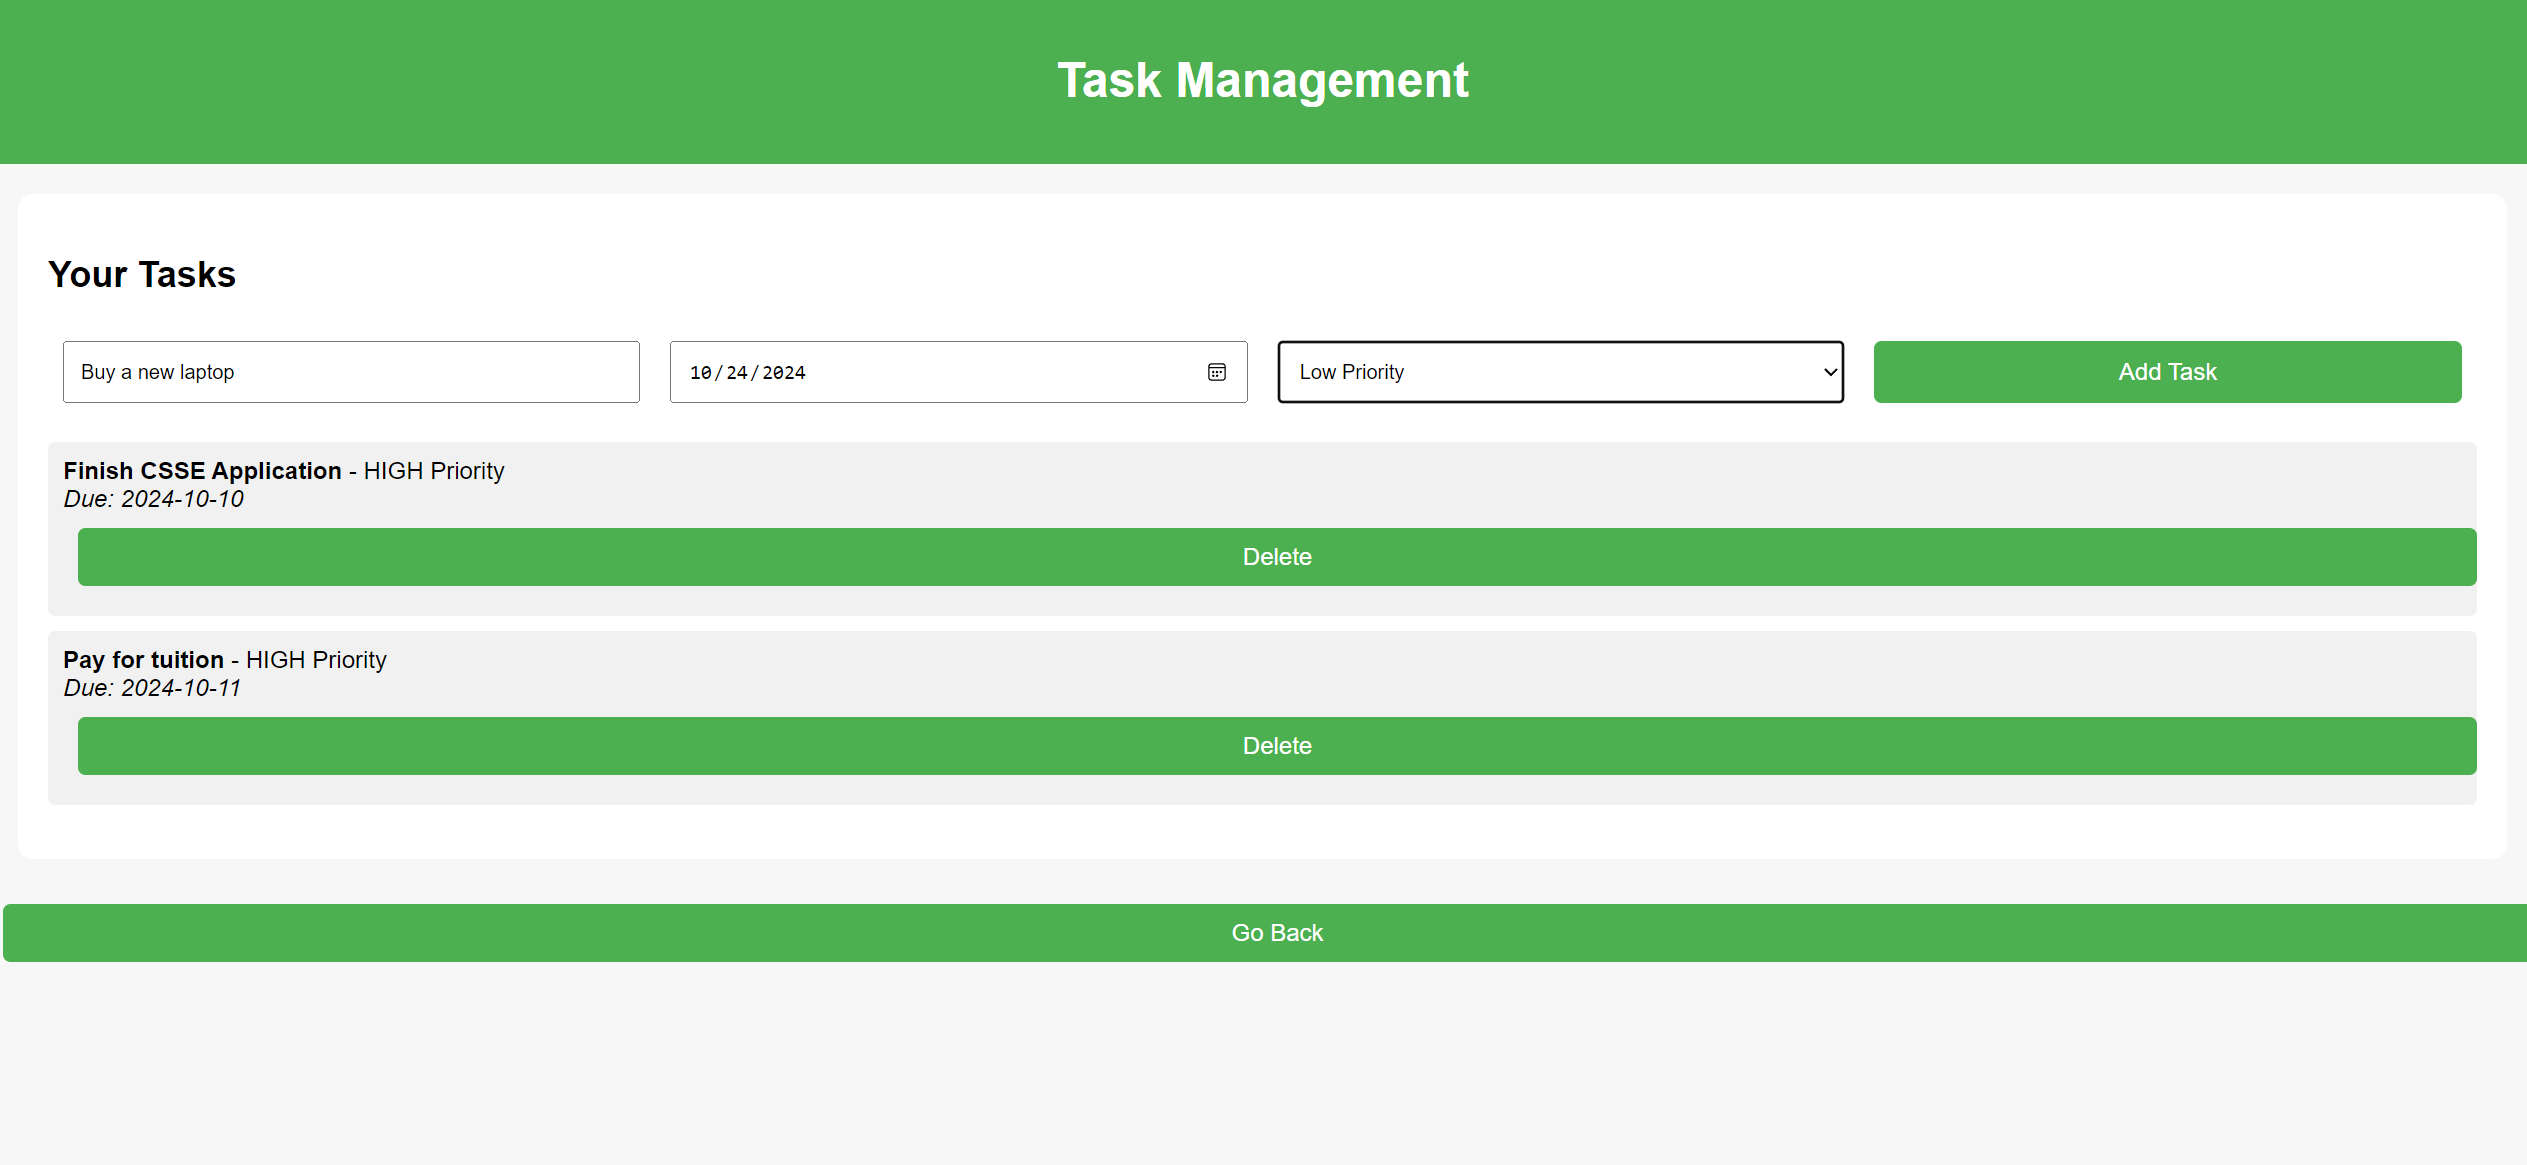Click inside the 'Buy a new laptop' input
This screenshot has height=1165, width=2527.
tap(350, 371)
